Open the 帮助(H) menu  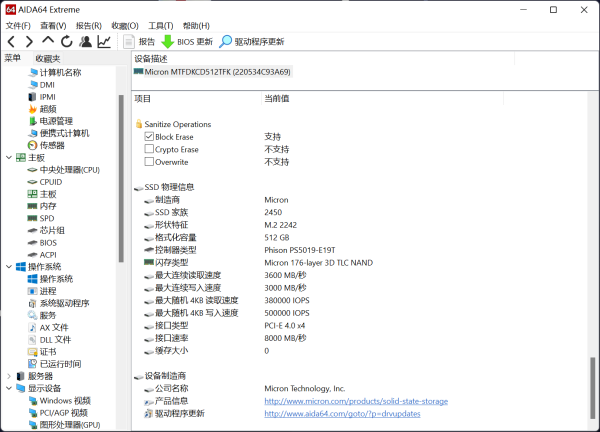point(196,26)
